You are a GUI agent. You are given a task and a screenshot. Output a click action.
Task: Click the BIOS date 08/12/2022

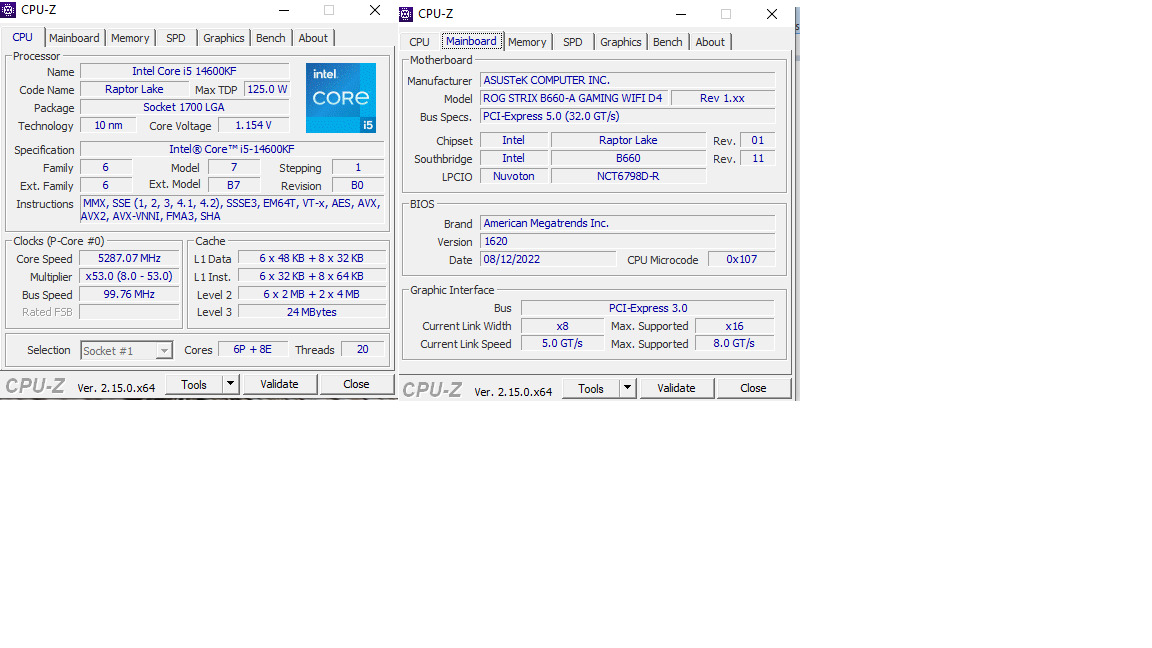pyautogui.click(x=548, y=259)
